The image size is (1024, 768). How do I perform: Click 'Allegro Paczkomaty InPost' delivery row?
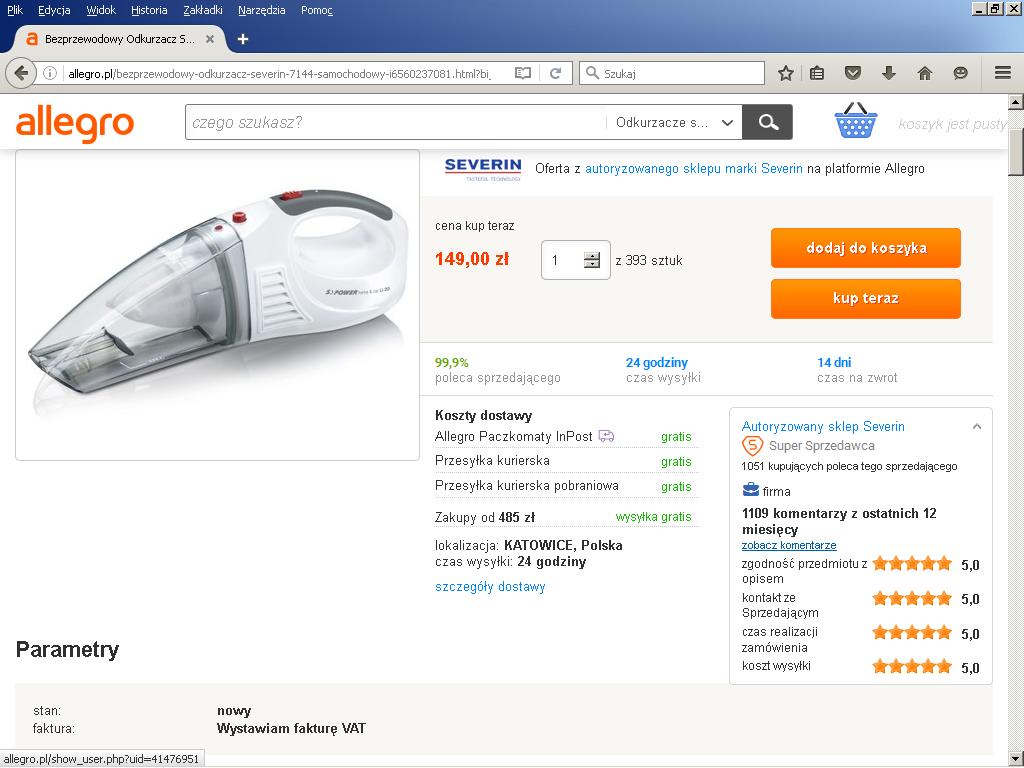566,436
